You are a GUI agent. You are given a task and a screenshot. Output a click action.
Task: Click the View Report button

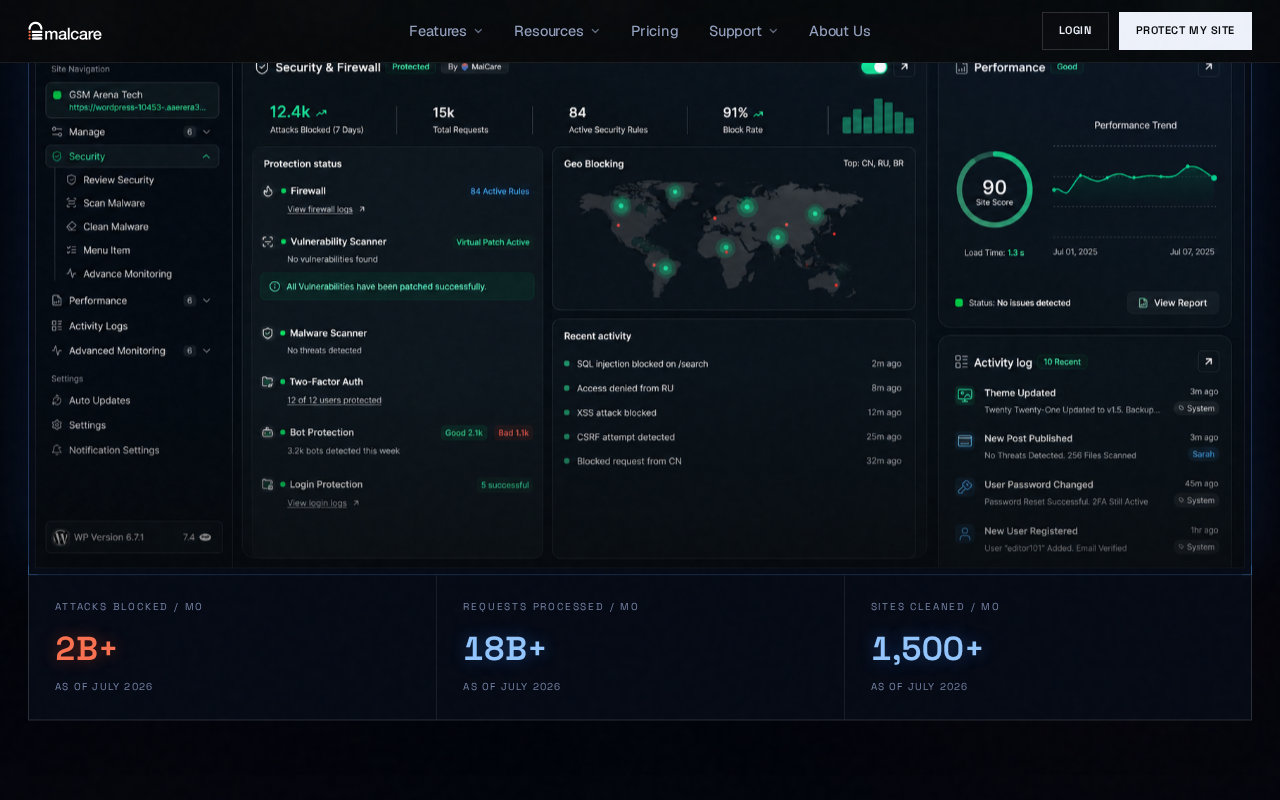click(1173, 303)
